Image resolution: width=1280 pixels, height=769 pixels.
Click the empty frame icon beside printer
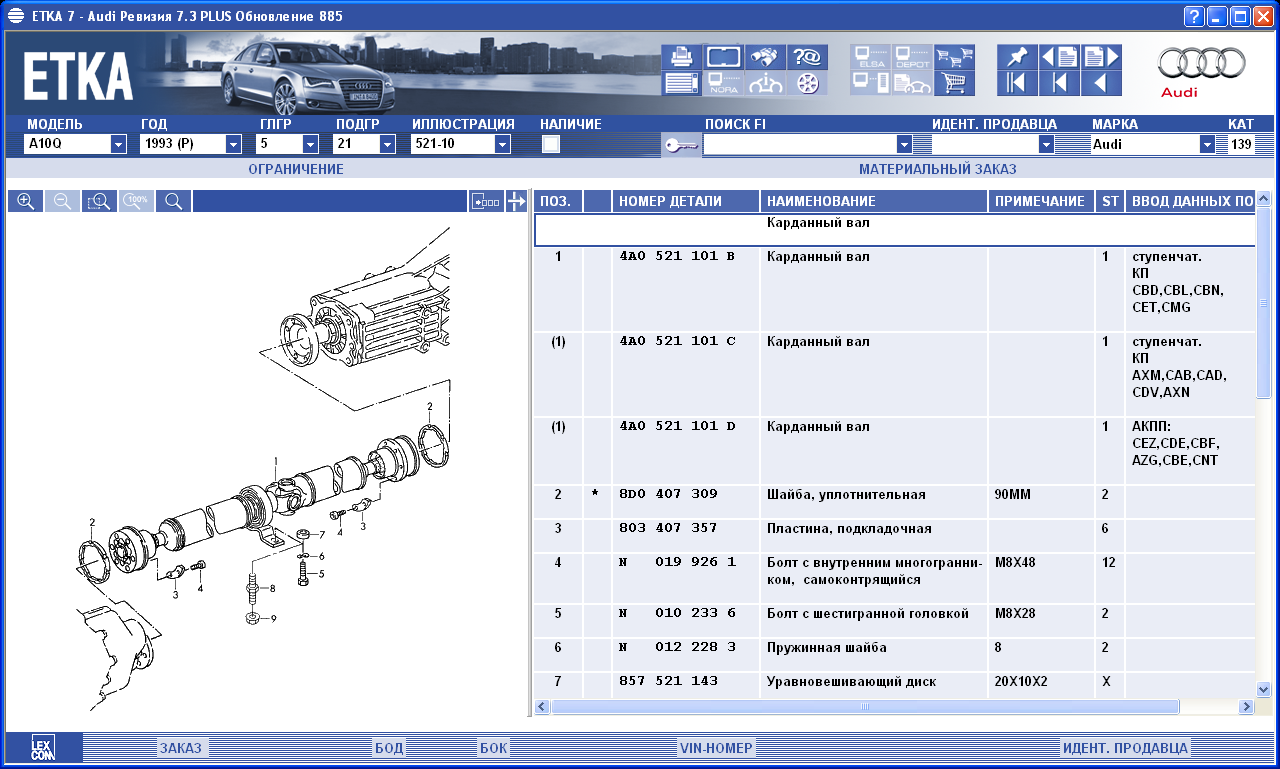723,57
